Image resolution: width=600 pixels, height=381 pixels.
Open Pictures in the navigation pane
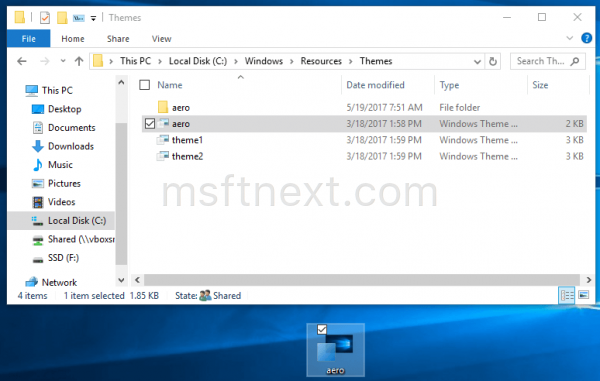click(x=64, y=183)
